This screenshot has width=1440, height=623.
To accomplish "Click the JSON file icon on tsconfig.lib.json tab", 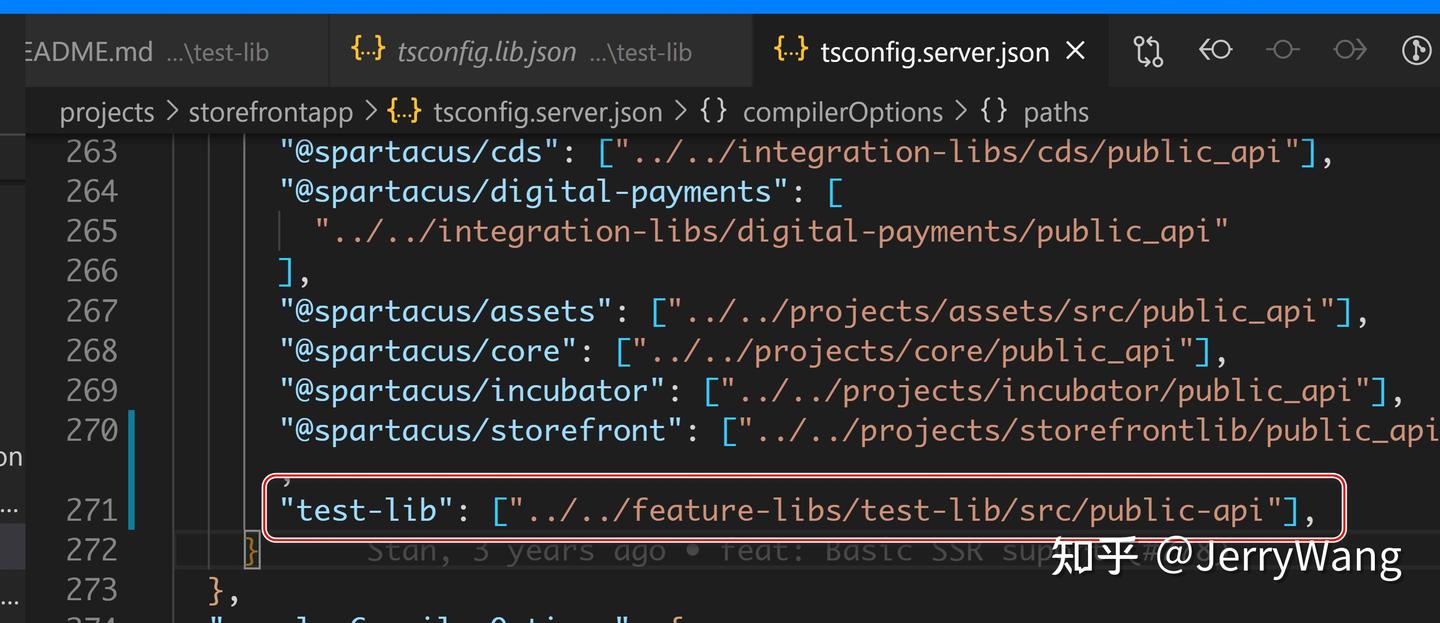I will [367, 49].
